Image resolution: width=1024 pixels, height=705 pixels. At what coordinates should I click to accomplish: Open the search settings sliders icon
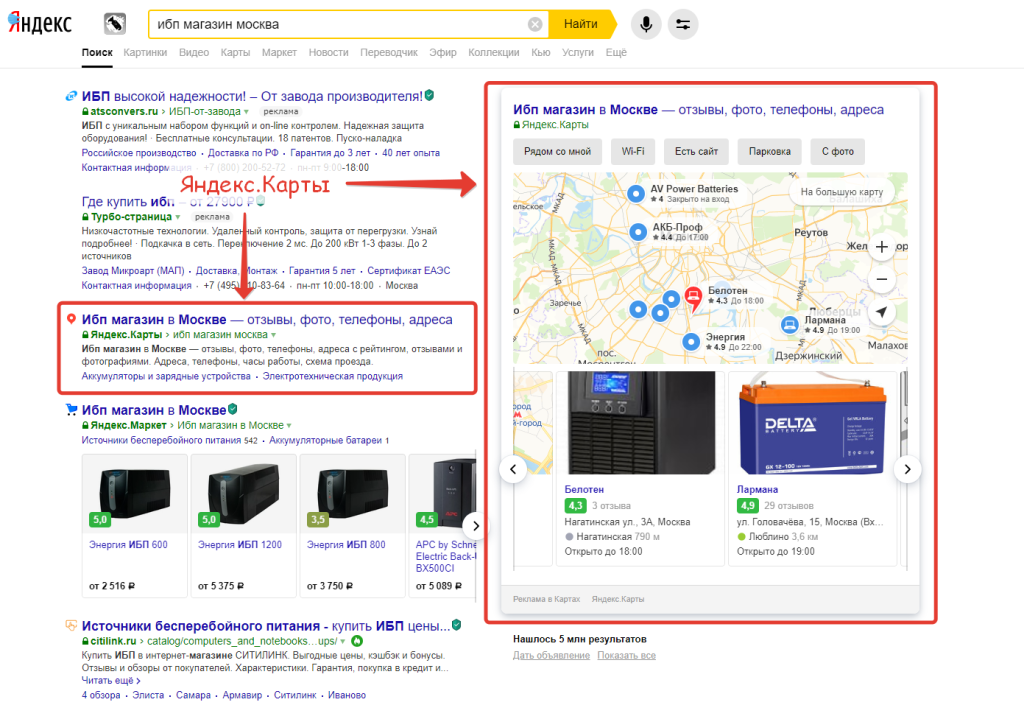pos(682,24)
